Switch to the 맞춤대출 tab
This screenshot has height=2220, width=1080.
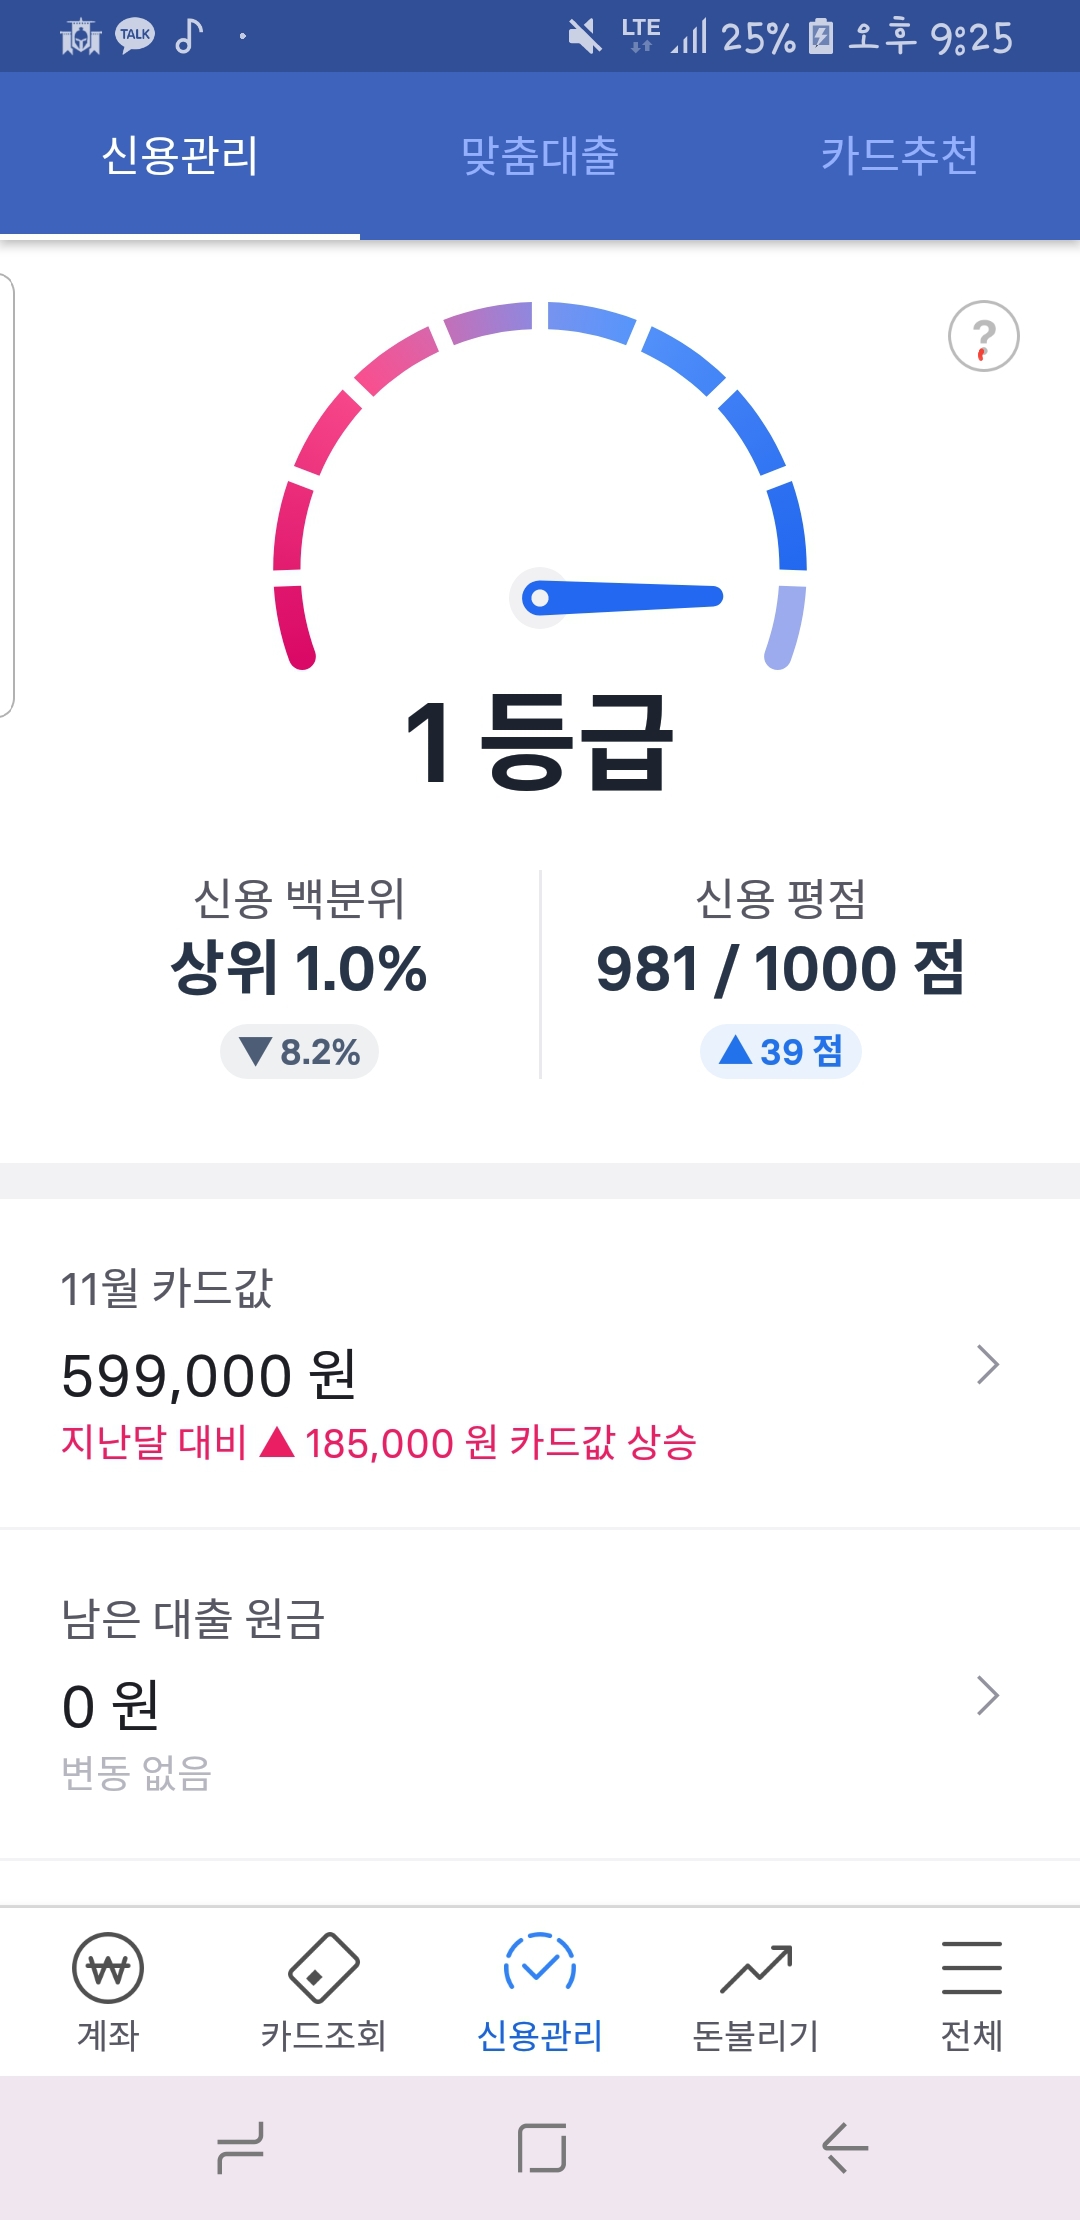tap(540, 156)
